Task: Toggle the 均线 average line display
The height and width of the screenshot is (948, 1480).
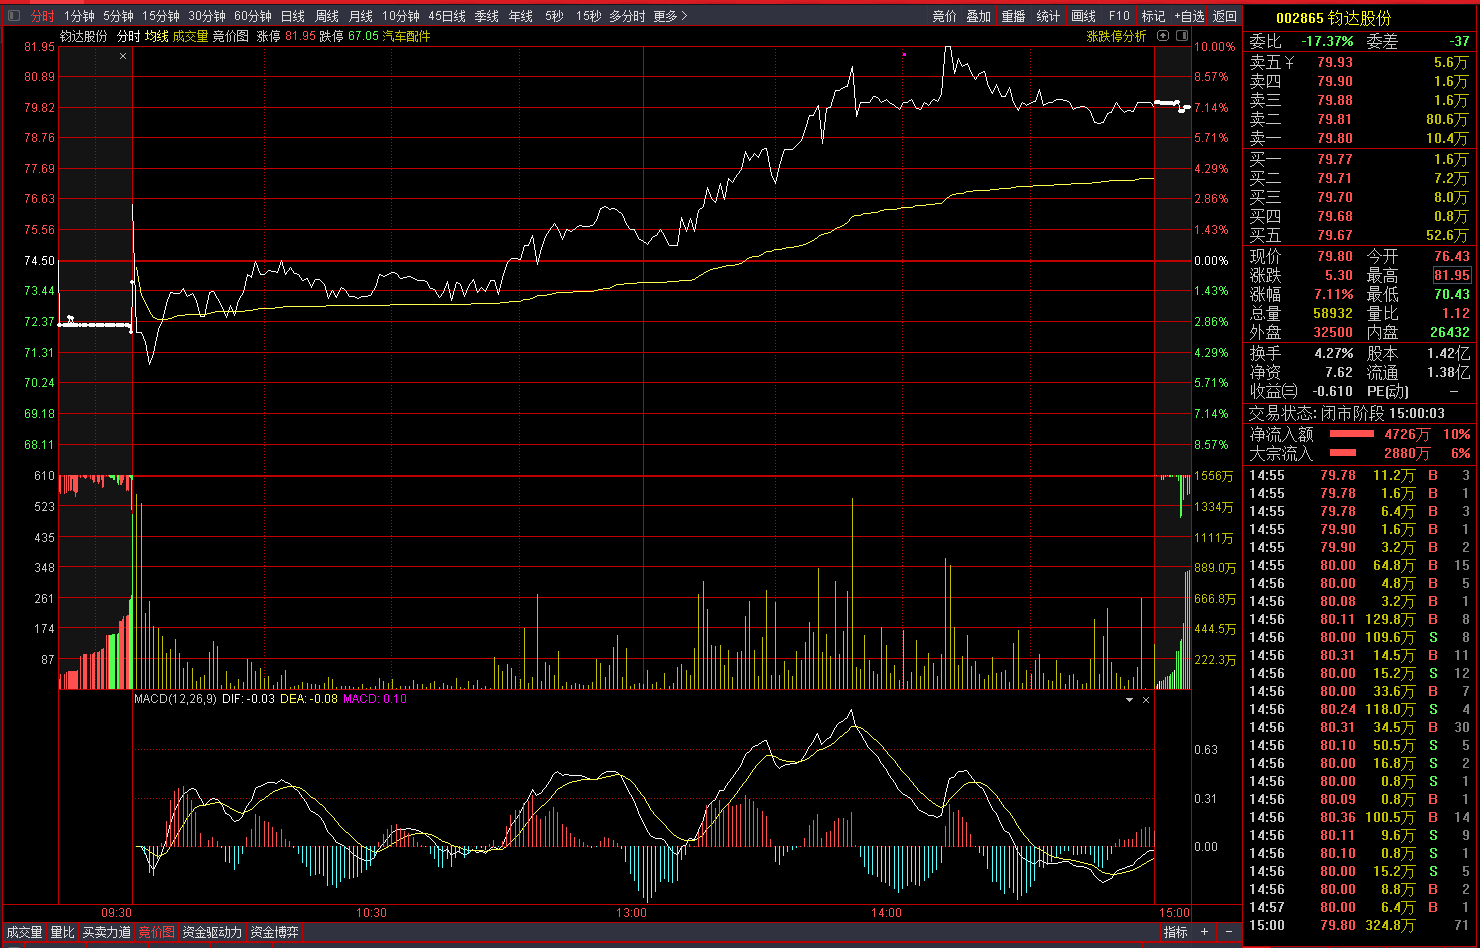Action: click(x=156, y=36)
